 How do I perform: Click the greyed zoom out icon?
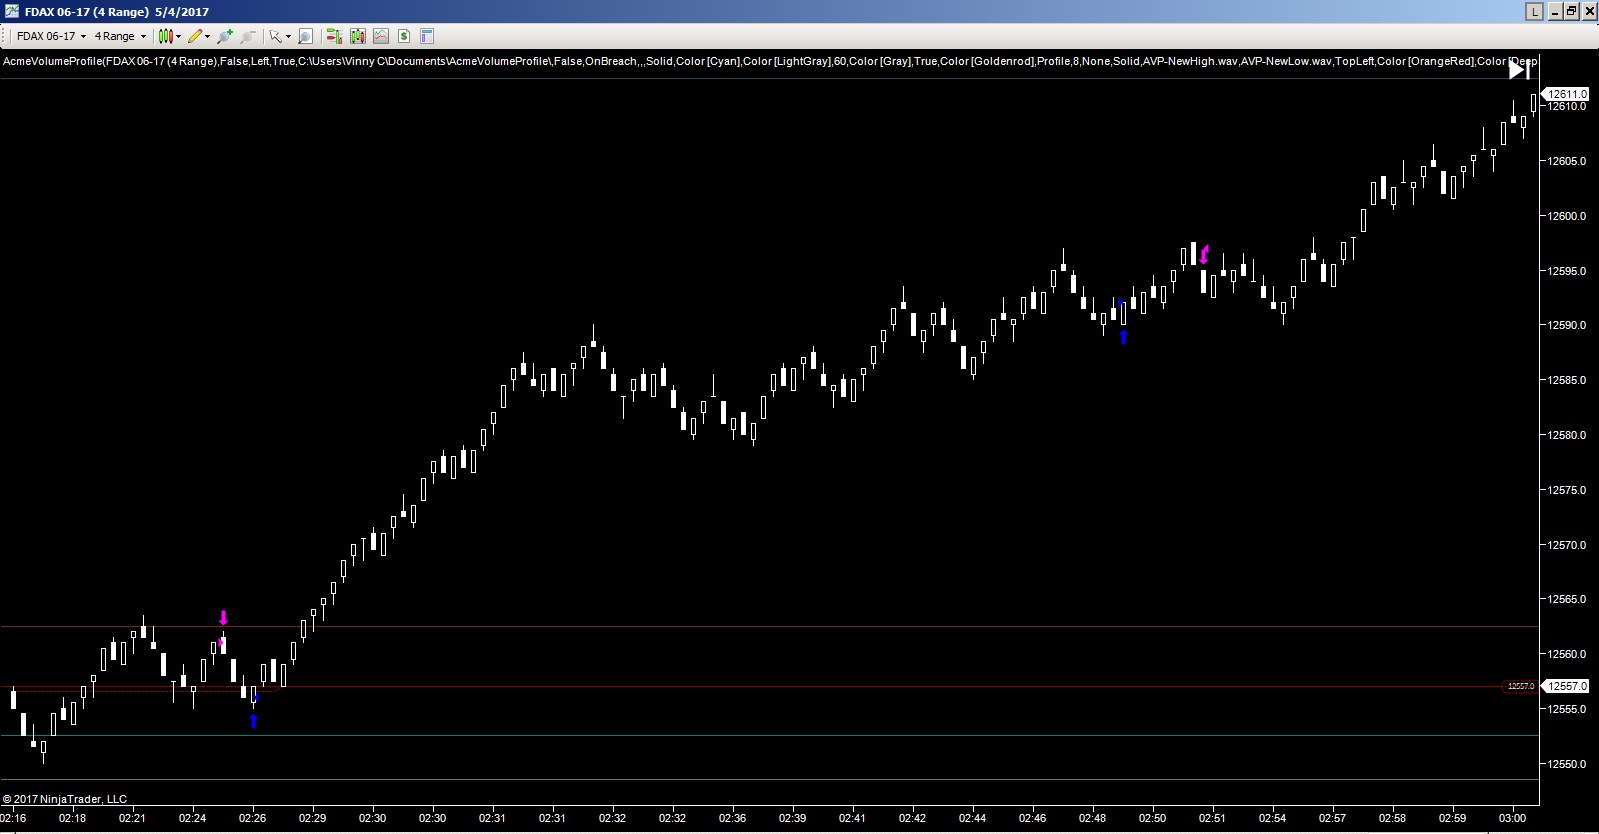[248, 36]
